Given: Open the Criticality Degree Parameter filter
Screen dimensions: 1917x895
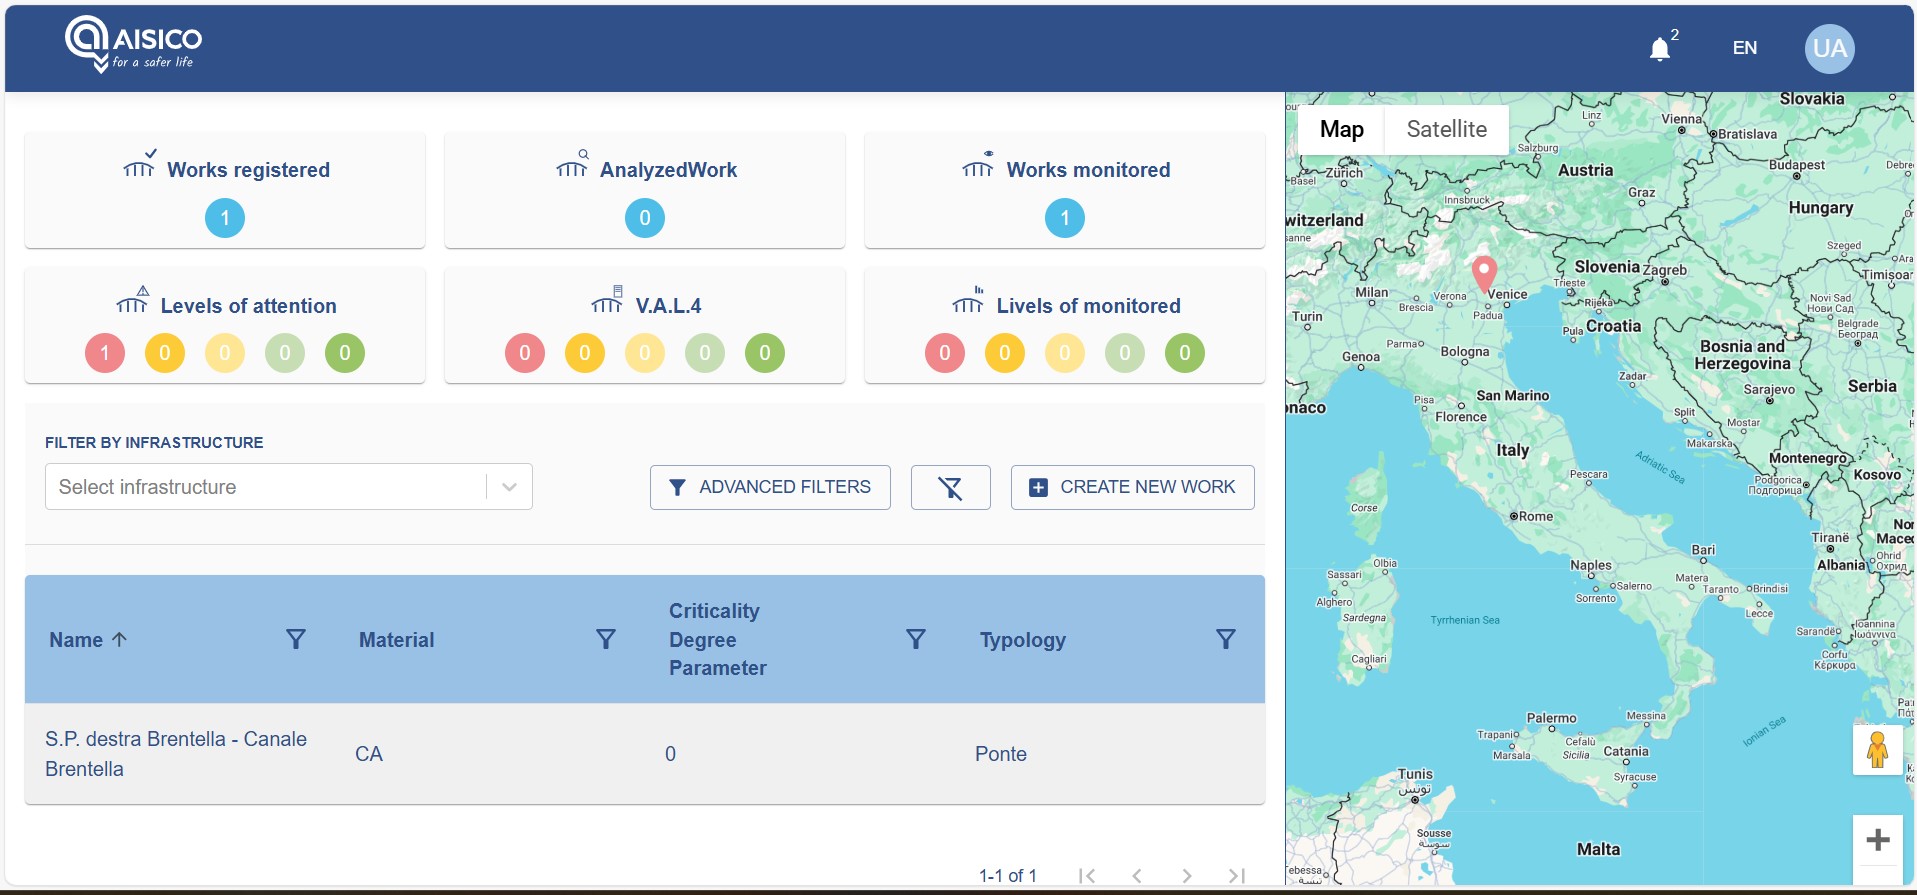Looking at the screenshot, I should [915, 639].
